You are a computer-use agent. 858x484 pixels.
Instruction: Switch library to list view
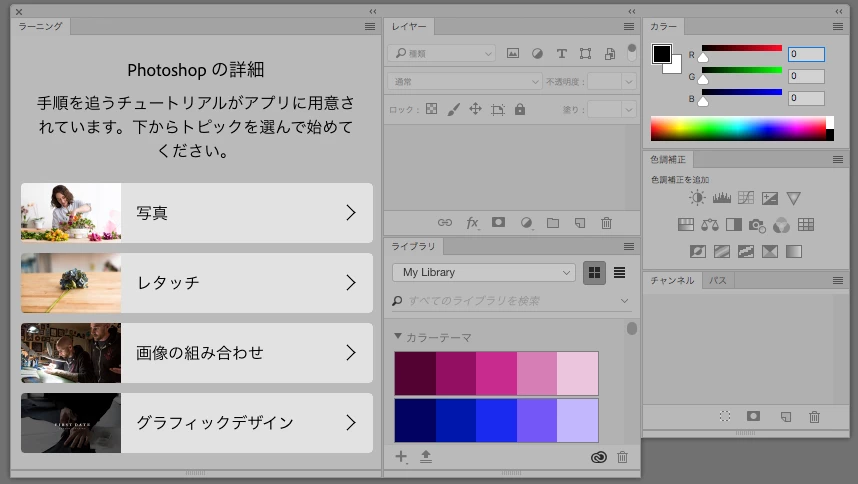pos(619,272)
